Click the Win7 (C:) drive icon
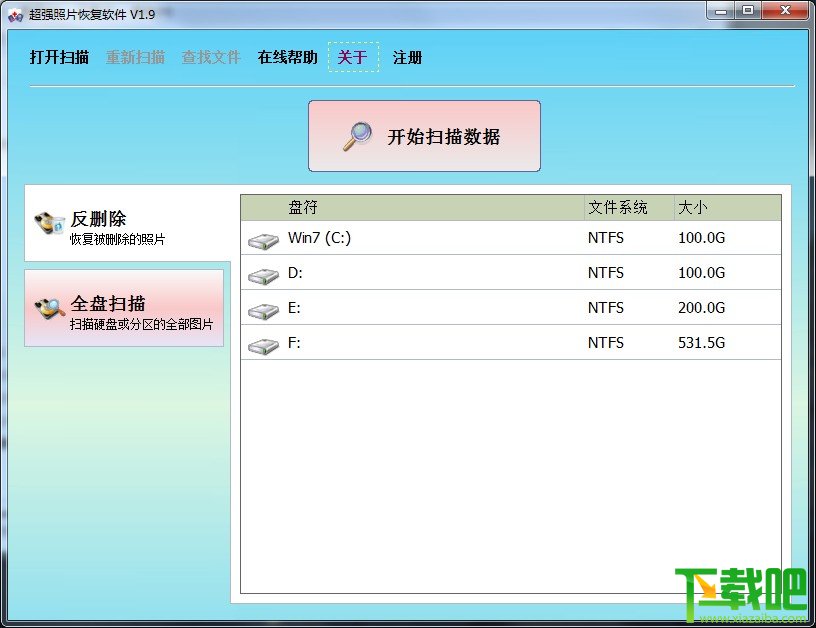The image size is (816, 628). tap(263, 241)
